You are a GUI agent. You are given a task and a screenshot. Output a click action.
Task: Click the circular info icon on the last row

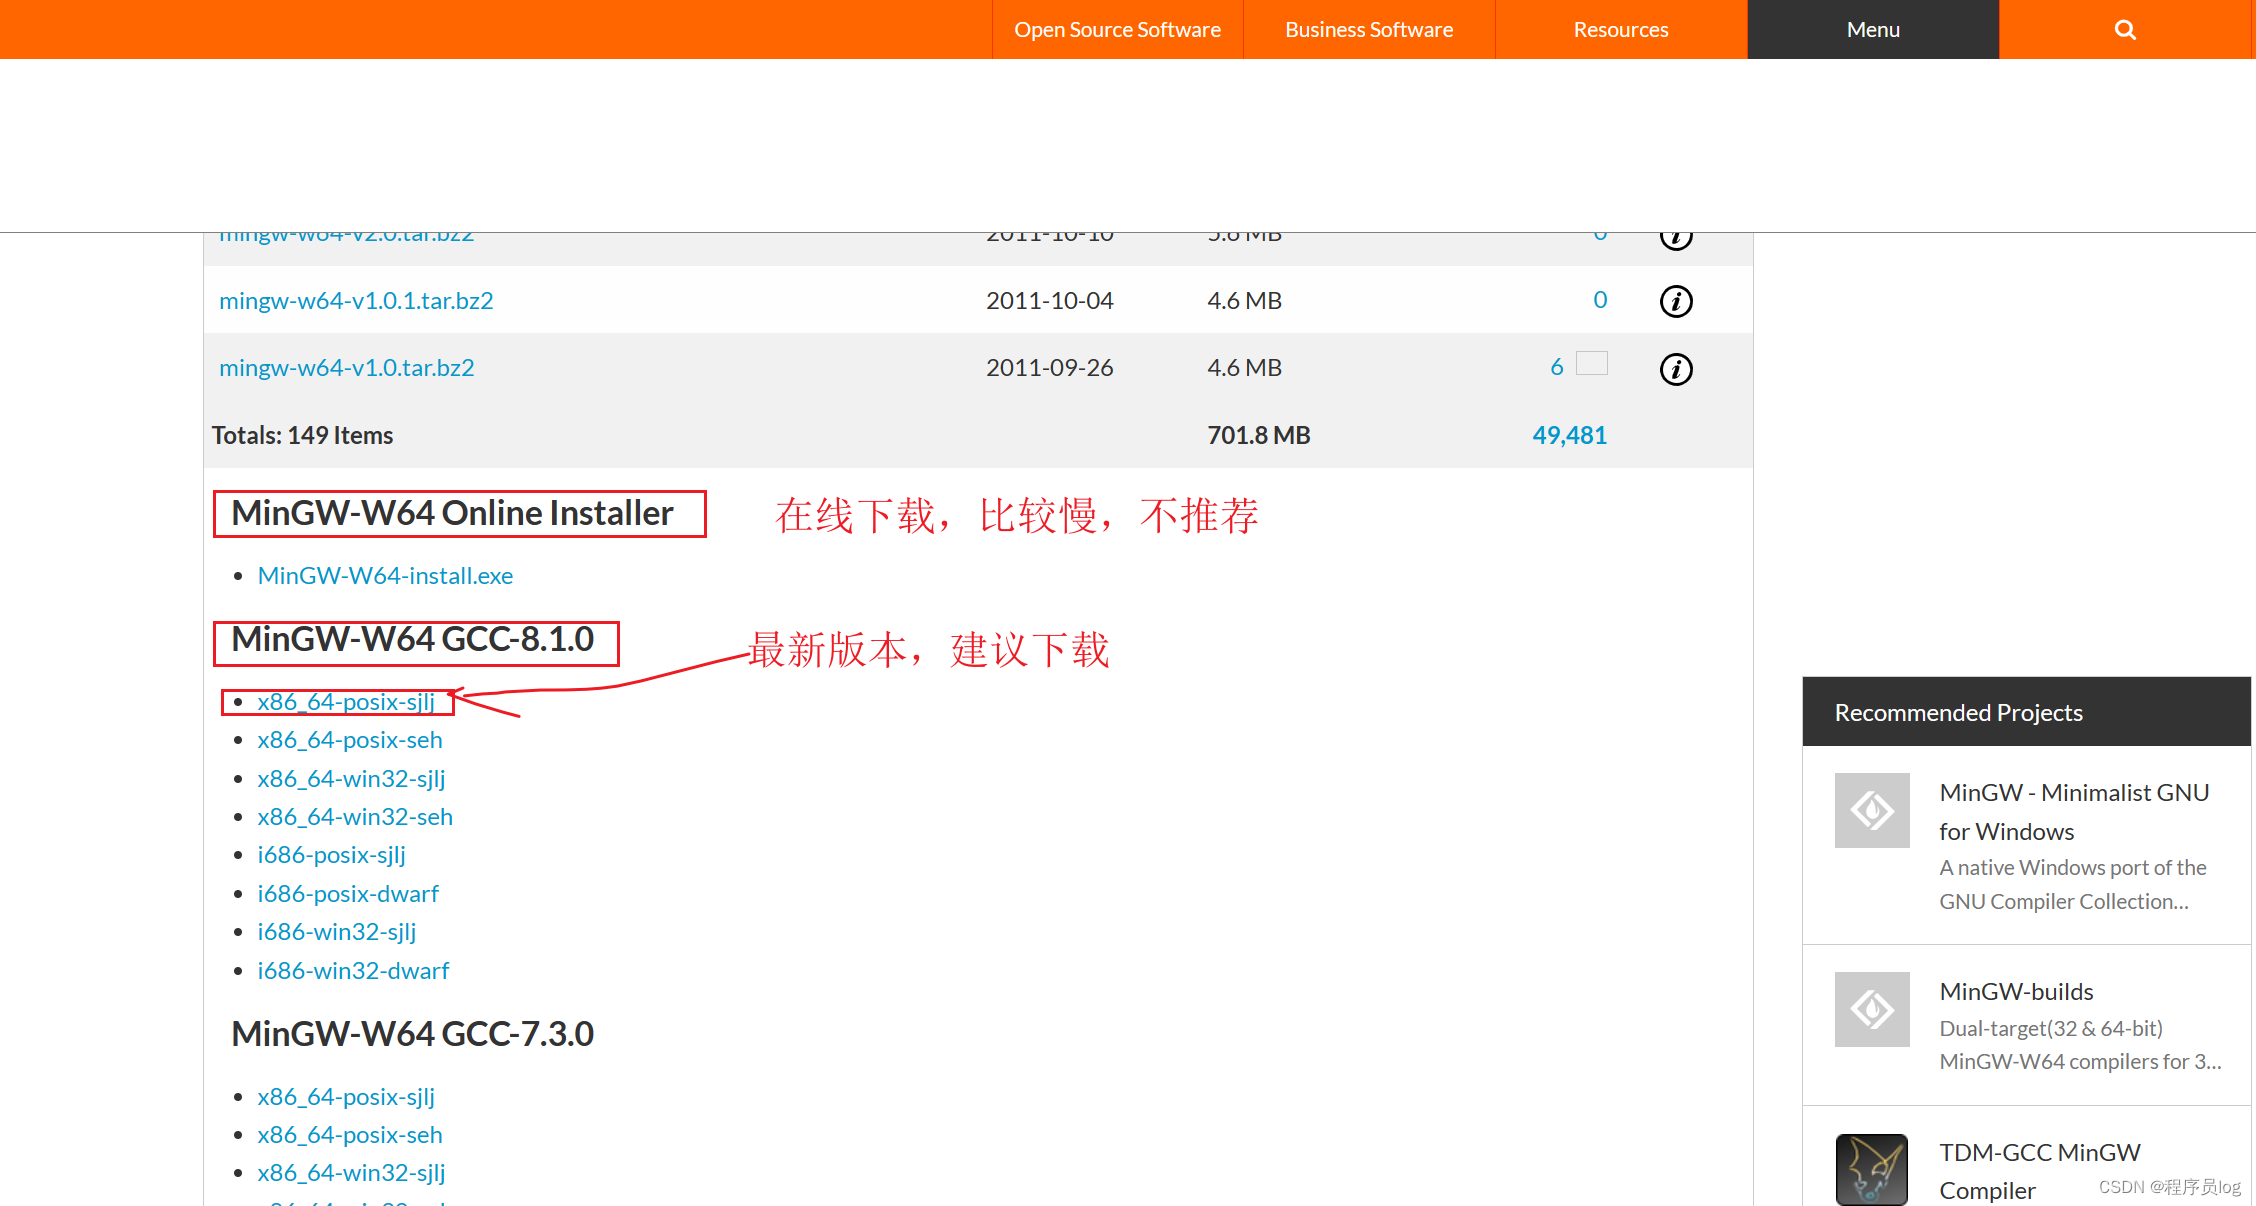tap(1679, 369)
